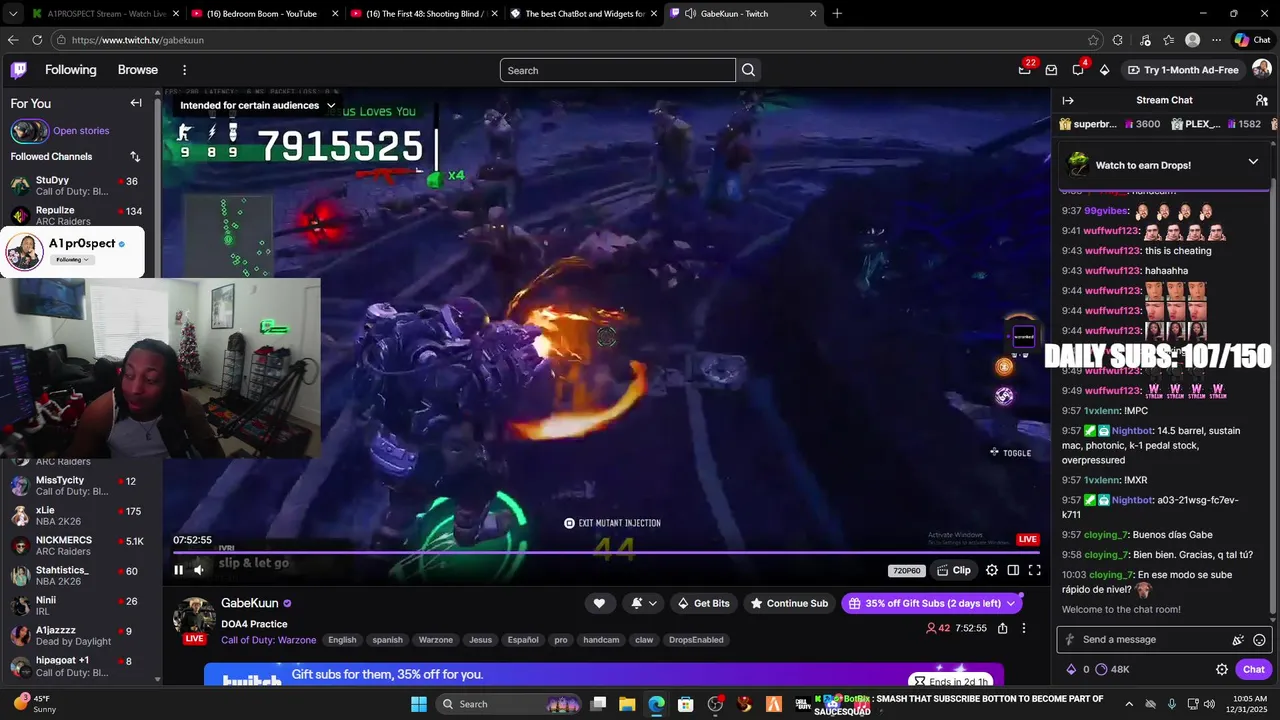Viewport: 1280px width, 720px height.
Task: Expand the 35% off Gift Subs dropdown
Action: [1011, 603]
